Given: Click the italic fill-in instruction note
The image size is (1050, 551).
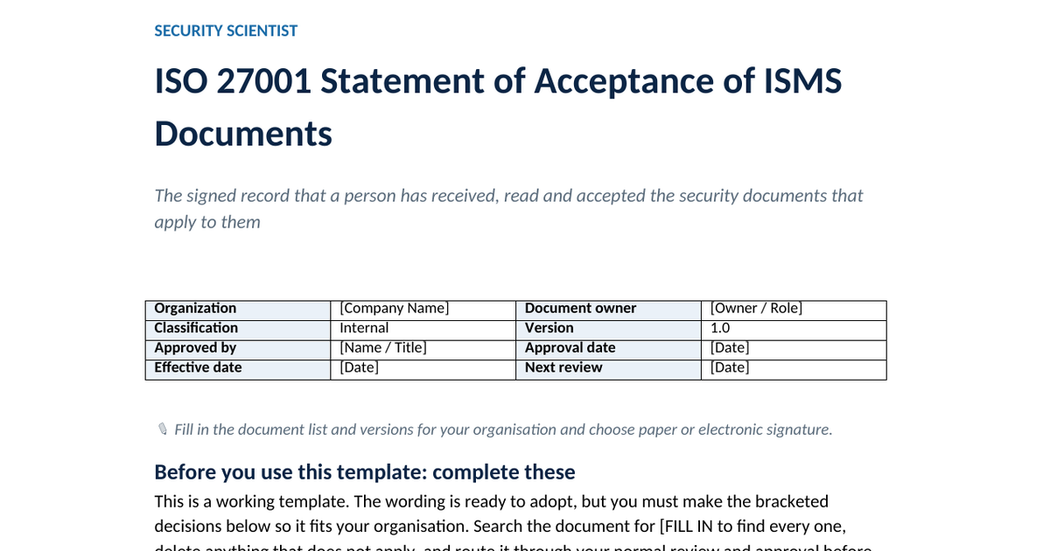Looking at the screenshot, I should pyautogui.click(x=503, y=430).
